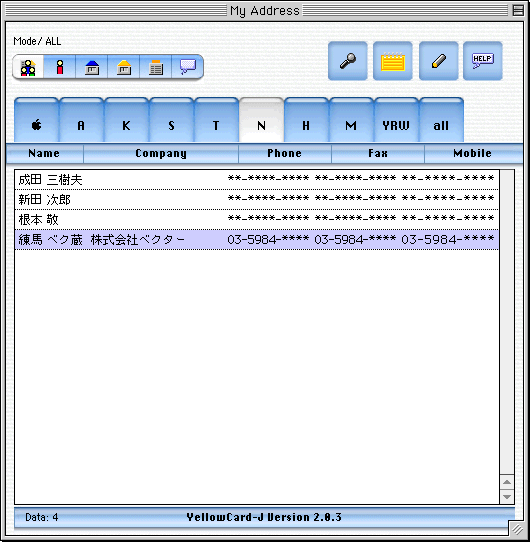This screenshot has width=530, height=542.
Task: Select the 成田 三樹夫 contact row
Action: 257,179
